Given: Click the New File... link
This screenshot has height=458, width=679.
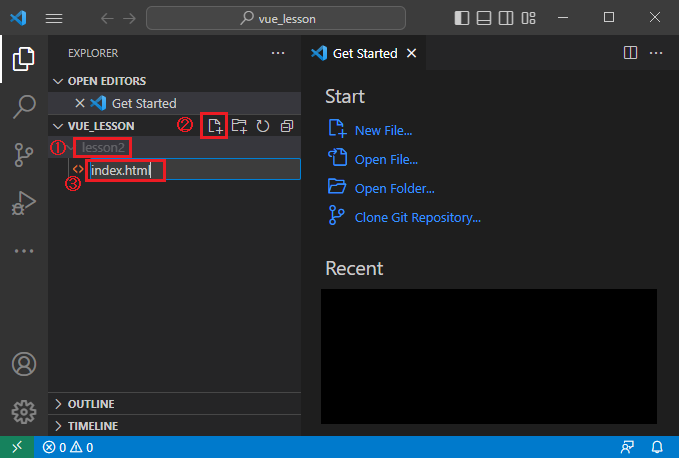Looking at the screenshot, I should coord(383,130).
